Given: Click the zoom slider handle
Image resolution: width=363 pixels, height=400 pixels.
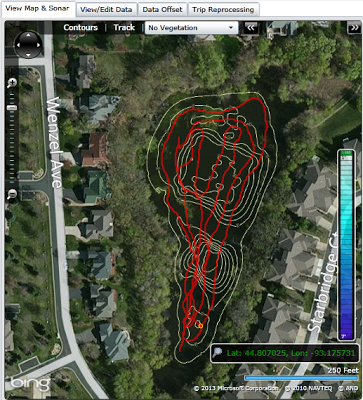Looking at the screenshot, I should tap(12, 108).
